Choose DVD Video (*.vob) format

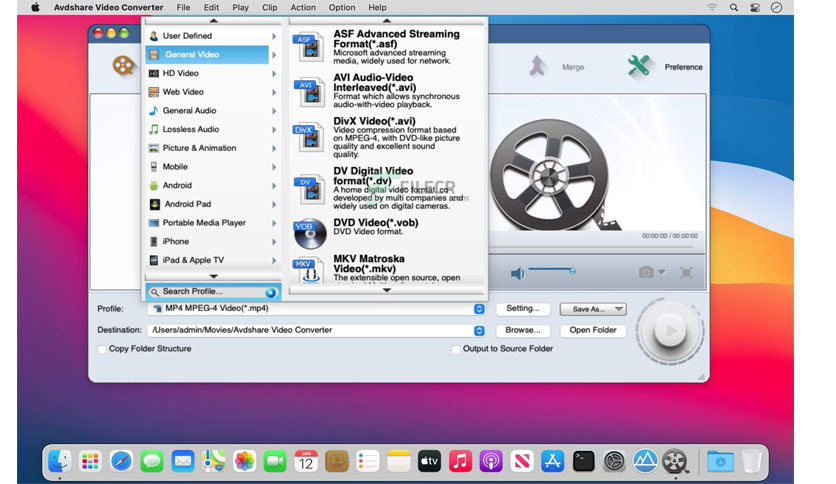pos(387,233)
